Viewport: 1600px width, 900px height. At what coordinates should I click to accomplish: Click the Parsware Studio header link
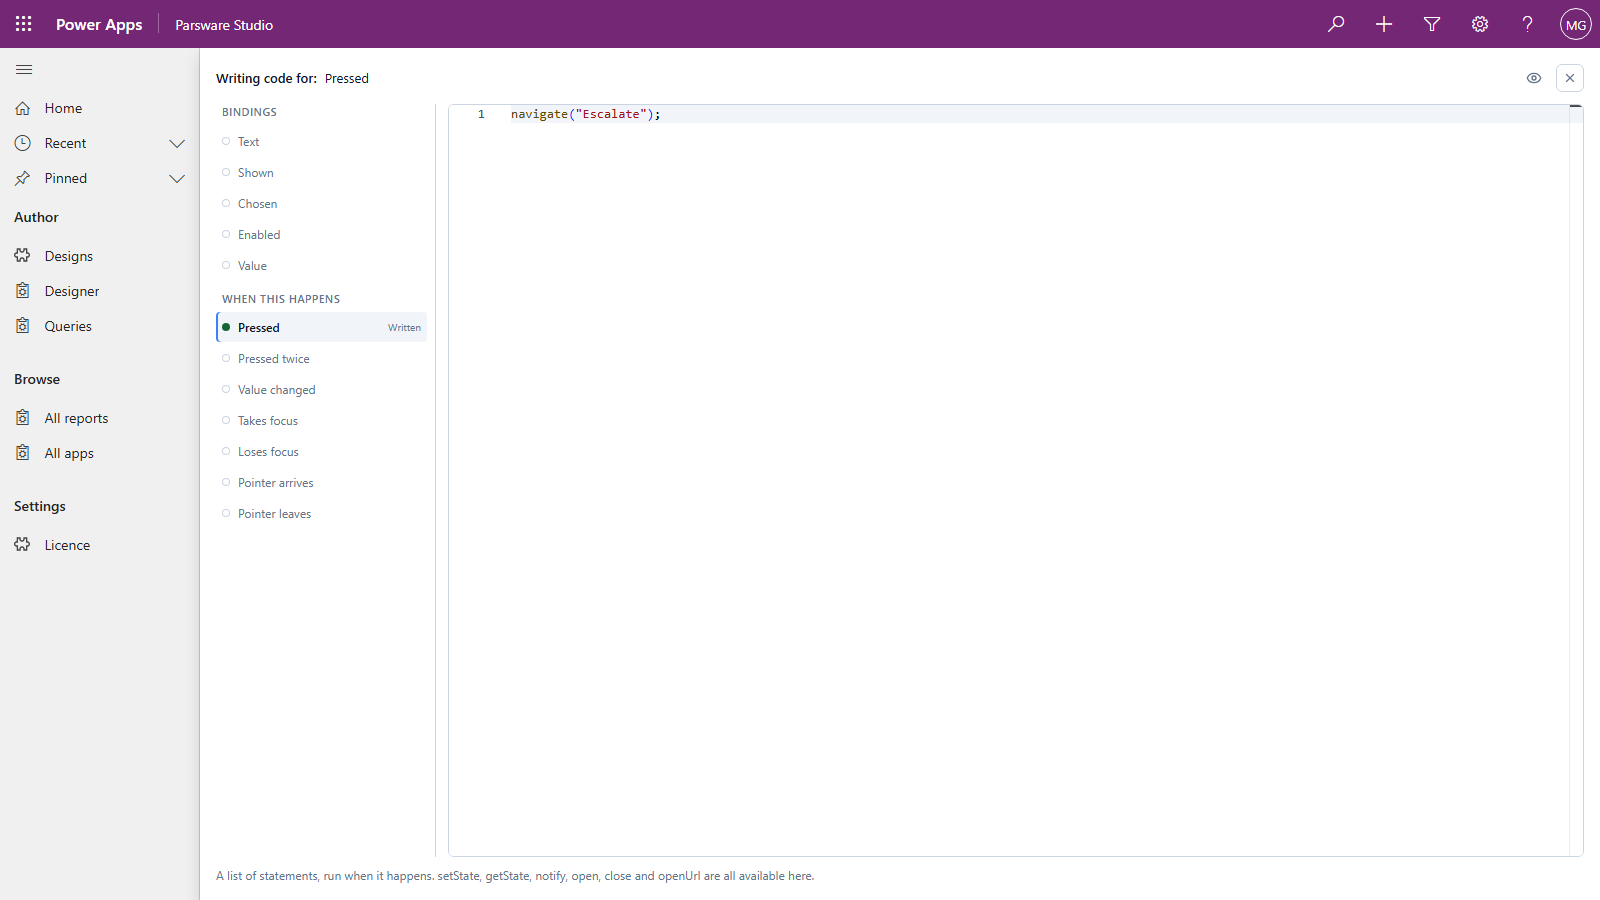[224, 25]
